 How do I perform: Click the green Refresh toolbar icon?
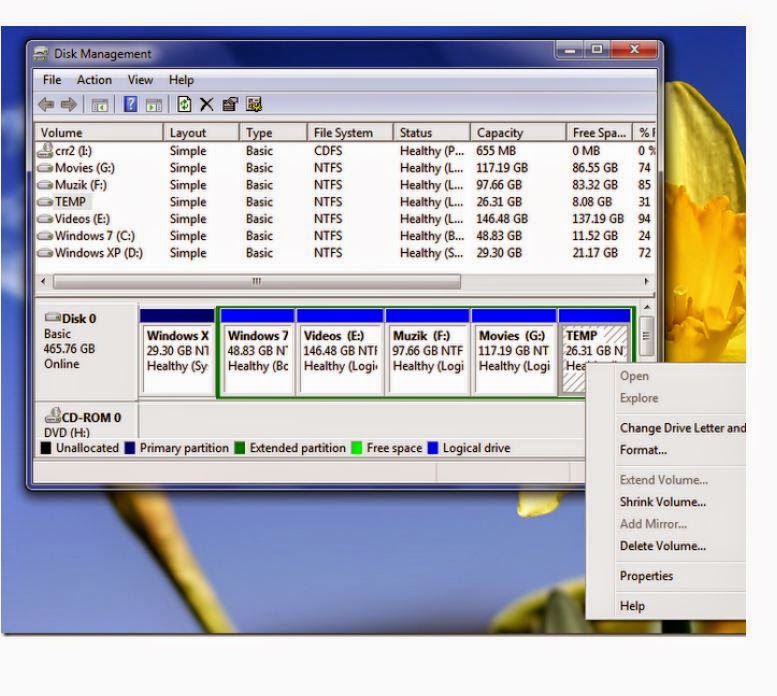point(184,105)
